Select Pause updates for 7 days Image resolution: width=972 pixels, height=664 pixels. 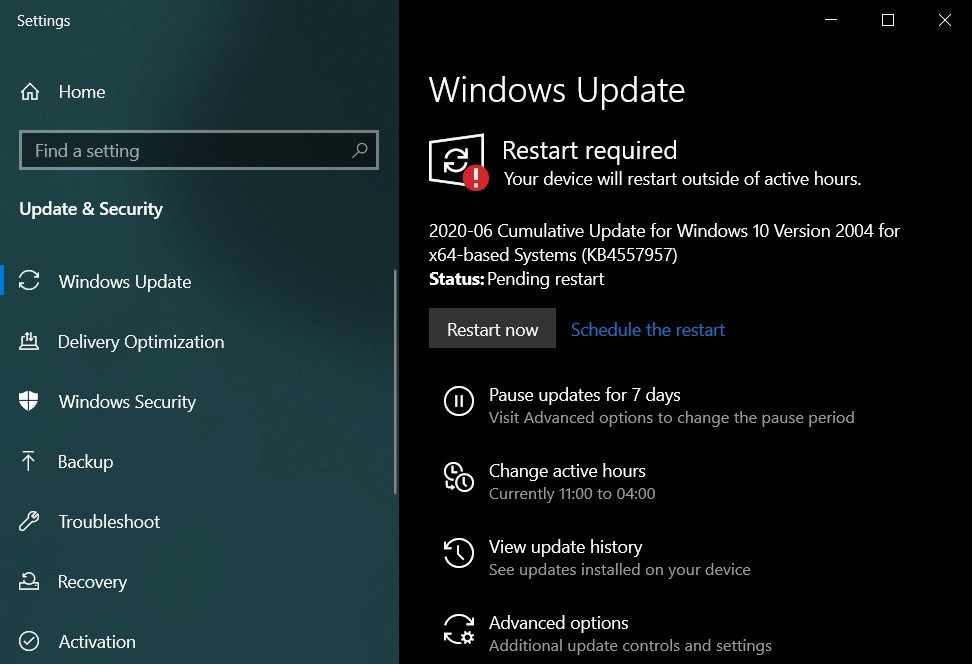tap(584, 394)
